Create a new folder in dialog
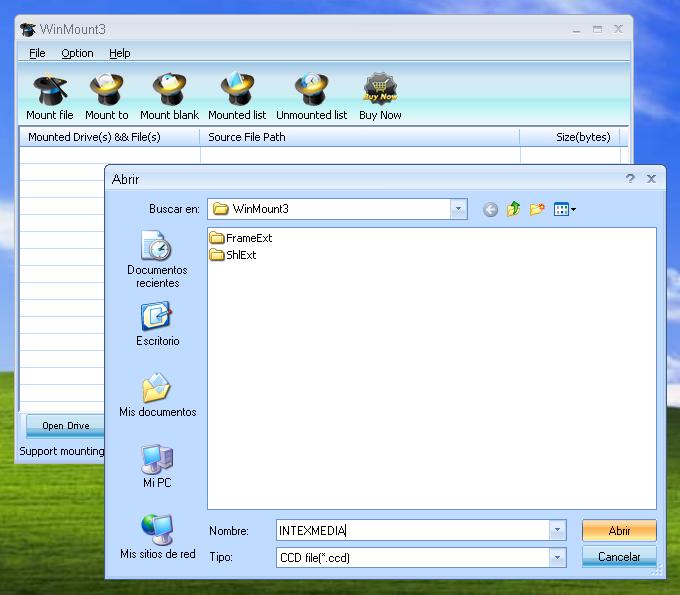Screen dimensions: 680x595 [x=537, y=209]
